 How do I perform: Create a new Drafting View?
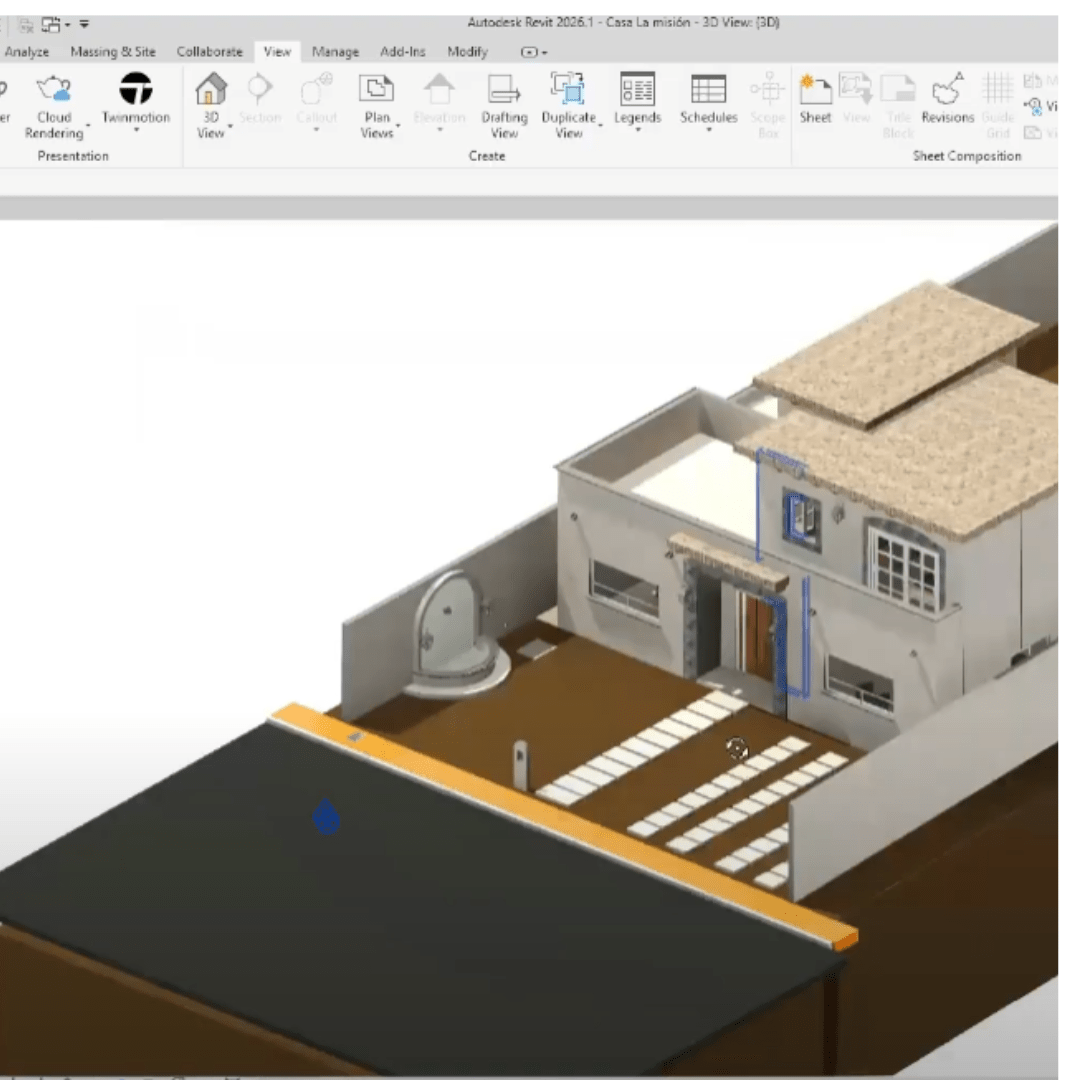(x=504, y=100)
